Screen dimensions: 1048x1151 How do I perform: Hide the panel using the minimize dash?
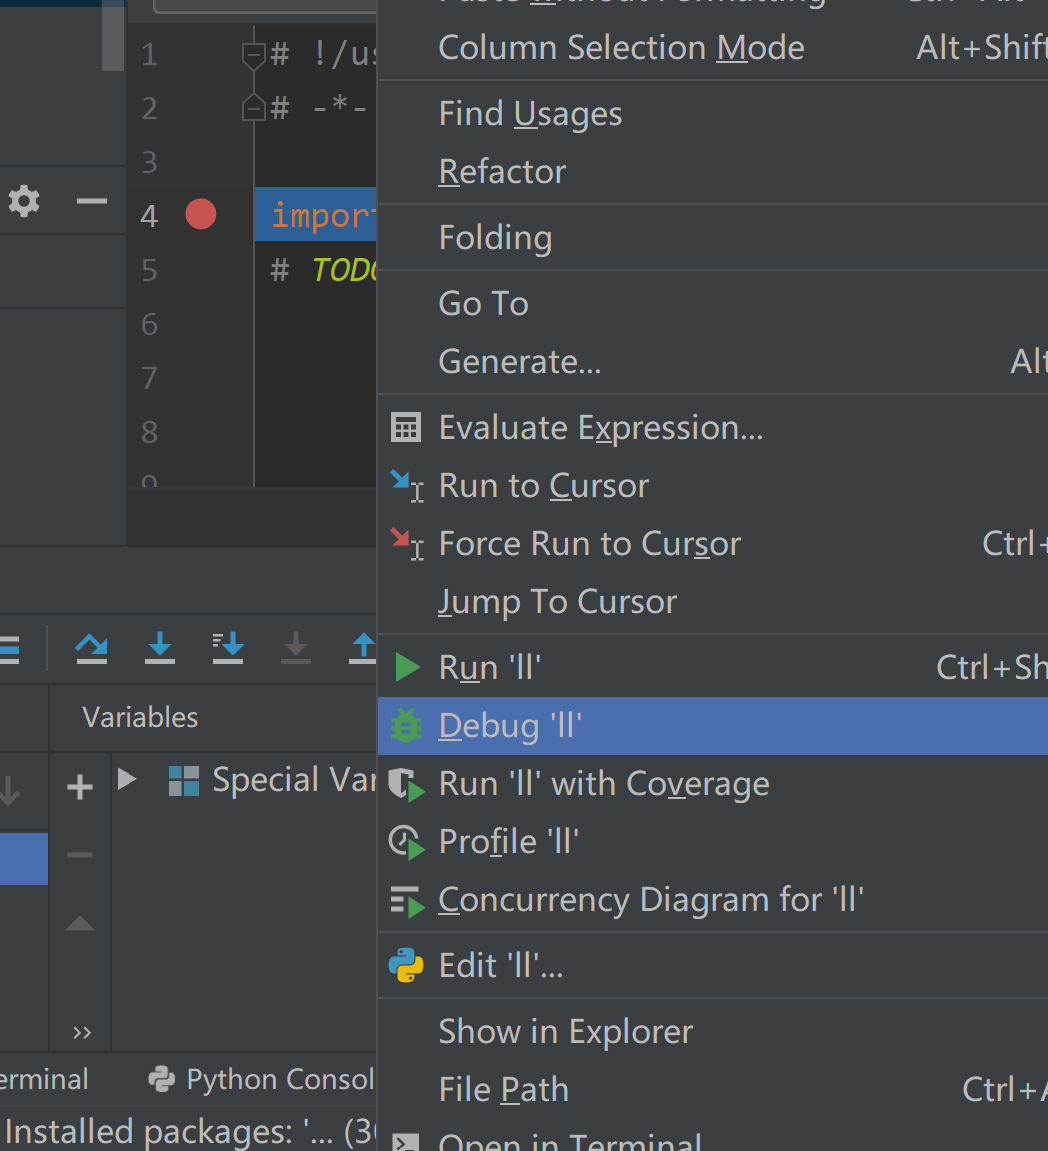[x=92, y=202]
